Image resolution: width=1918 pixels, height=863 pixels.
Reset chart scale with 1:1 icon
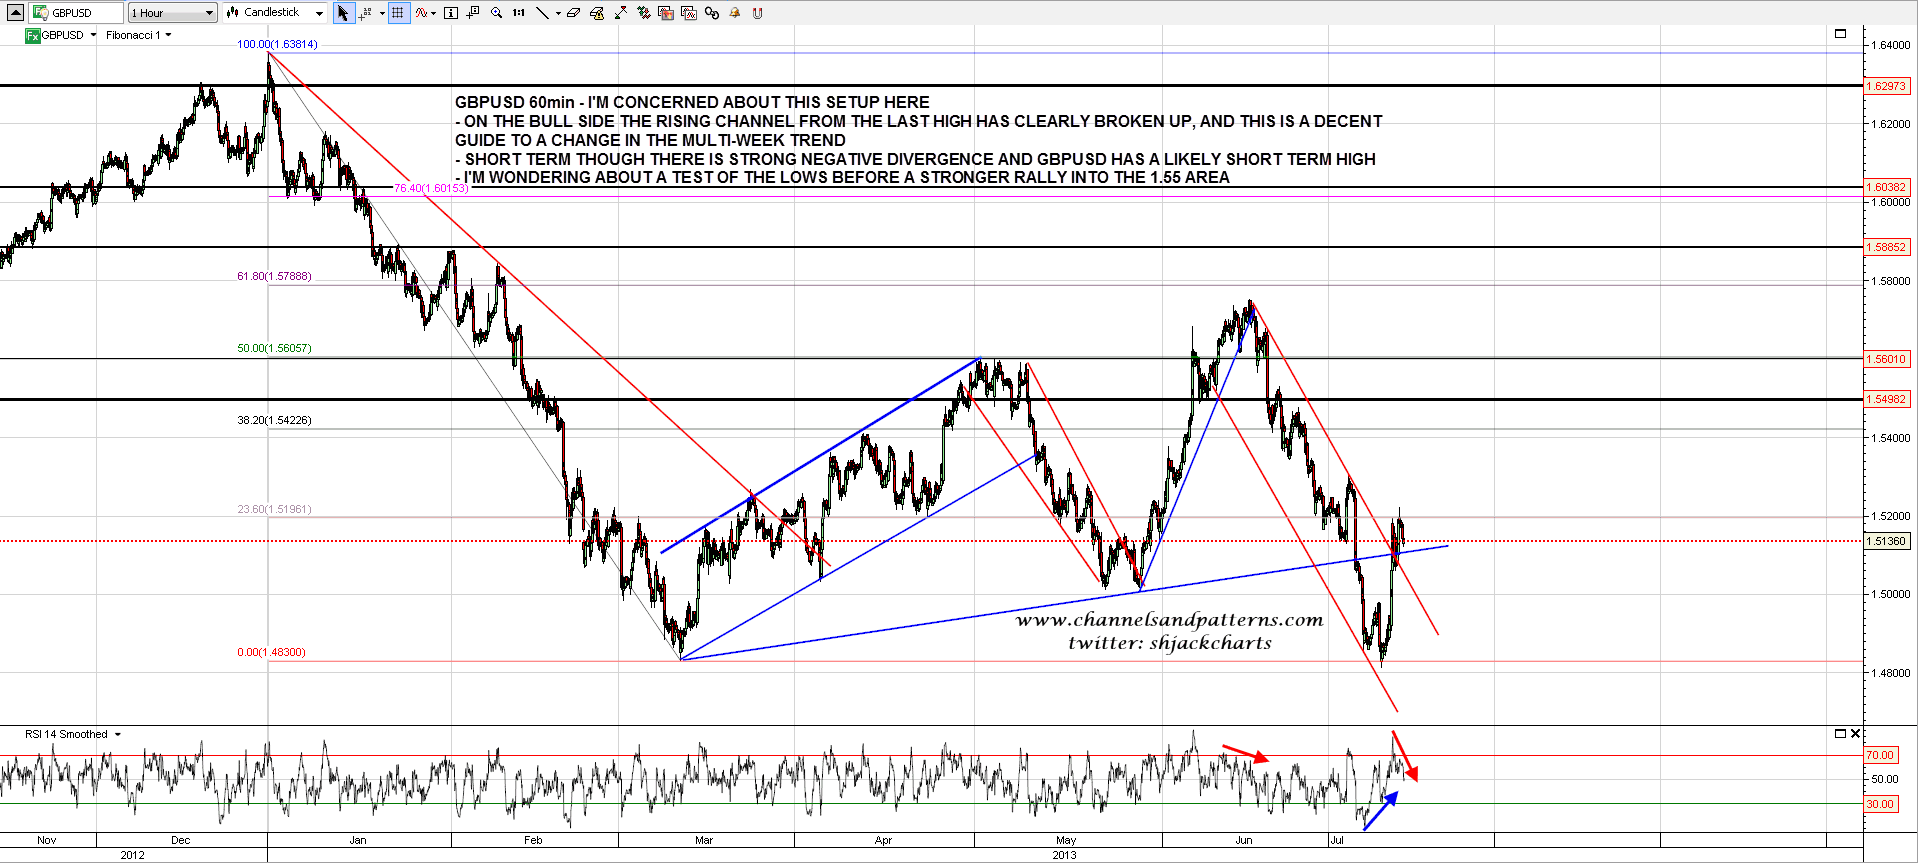(518, 13)
